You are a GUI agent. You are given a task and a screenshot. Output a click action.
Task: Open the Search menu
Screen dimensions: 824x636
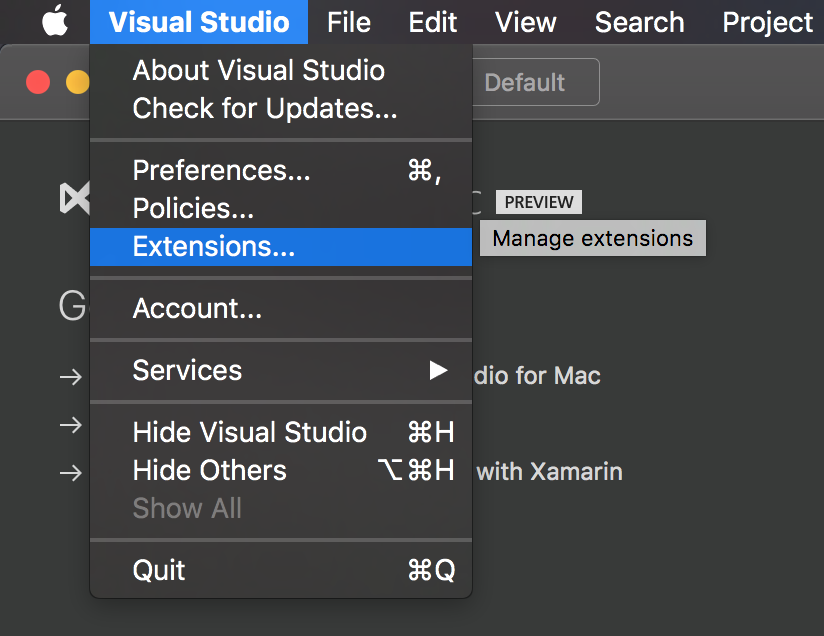pyautogui.click(x=640, y=22)
